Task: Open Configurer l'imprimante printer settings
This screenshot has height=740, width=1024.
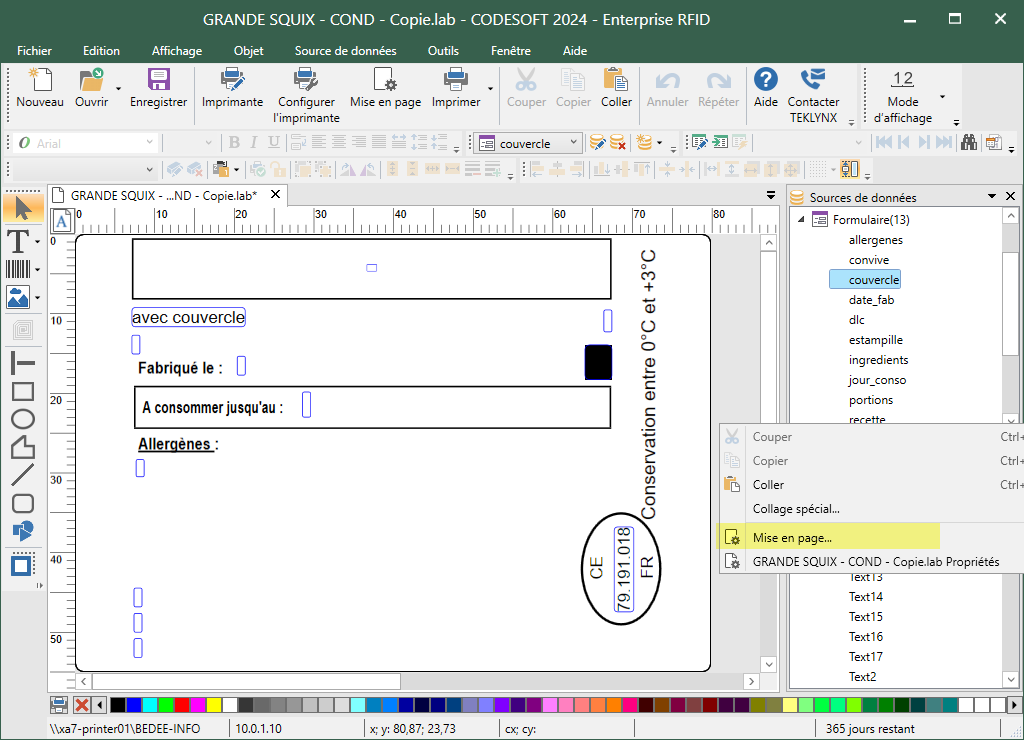Action: point(306,80)
